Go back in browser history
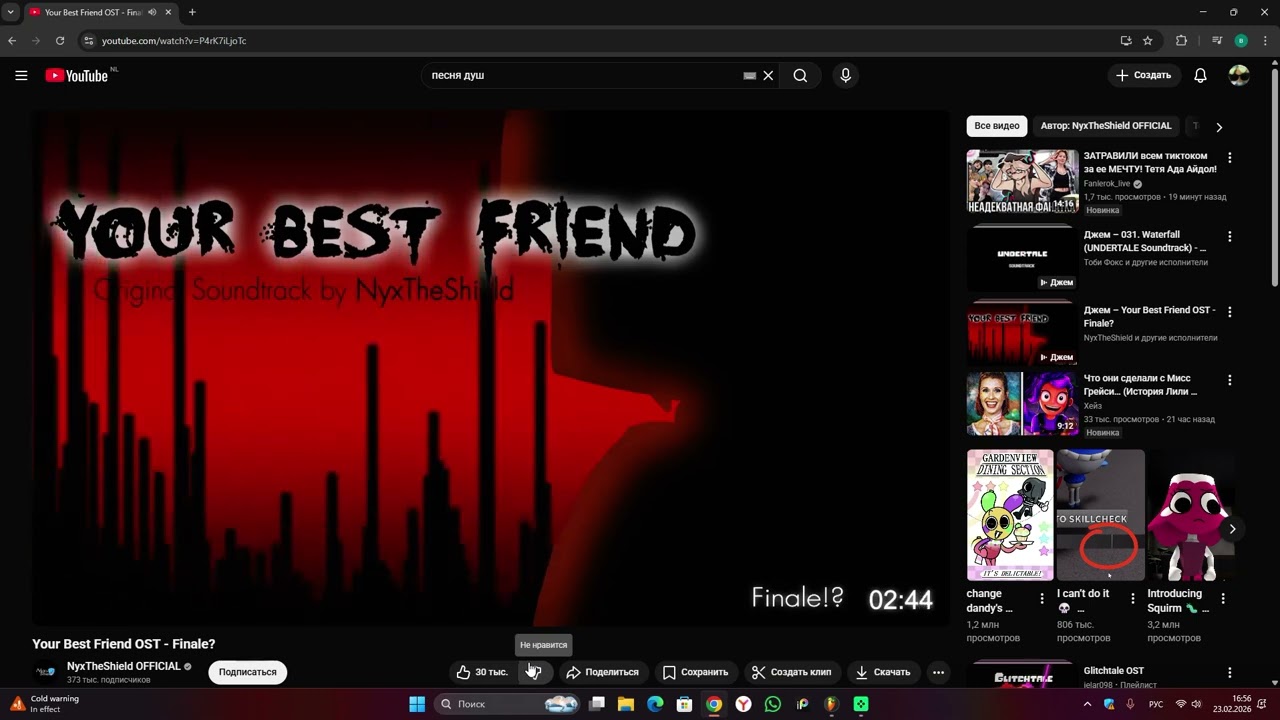Viewport: 1280px width, 720px height. [12, 41]
